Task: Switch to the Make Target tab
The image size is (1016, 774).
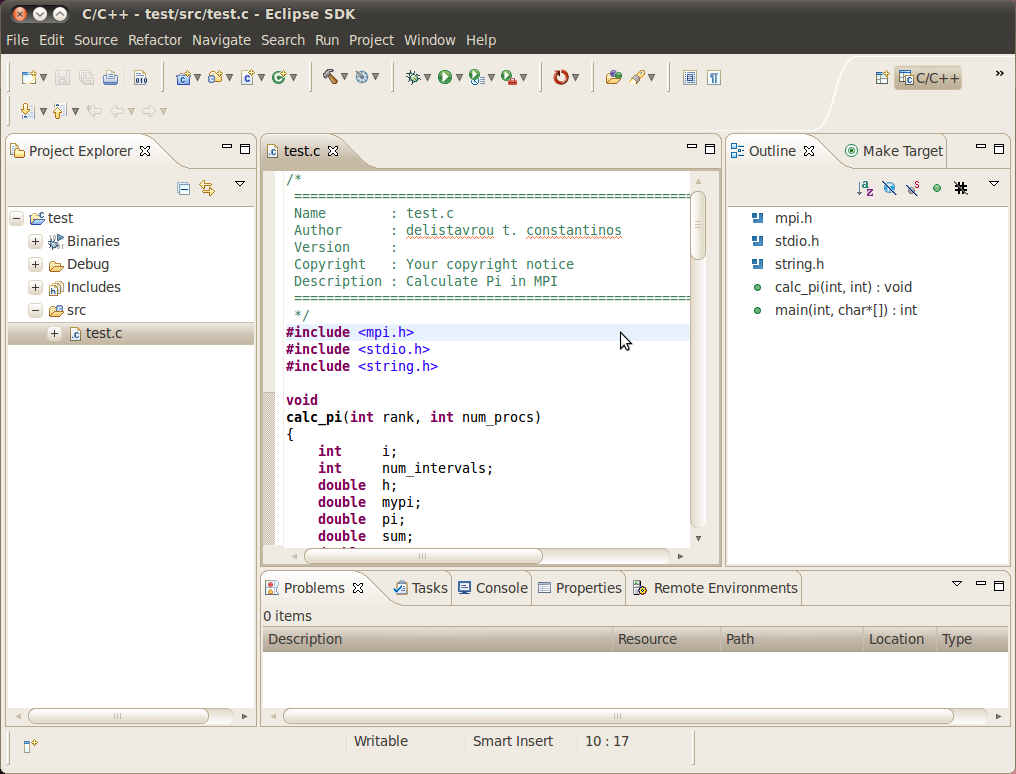Action: click(894, 151)
